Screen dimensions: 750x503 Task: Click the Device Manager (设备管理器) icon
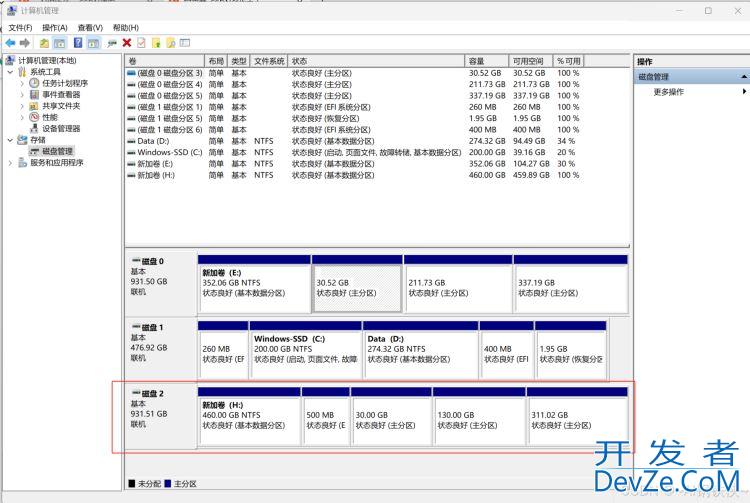tap(35, 128)
